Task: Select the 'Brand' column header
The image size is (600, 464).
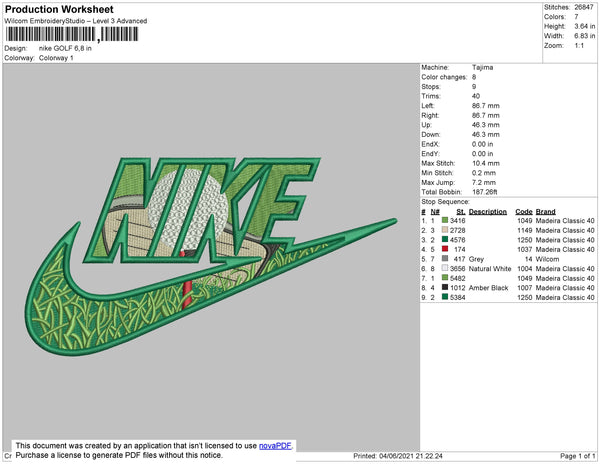Action: pyautogui.click(x=545, y=212)
